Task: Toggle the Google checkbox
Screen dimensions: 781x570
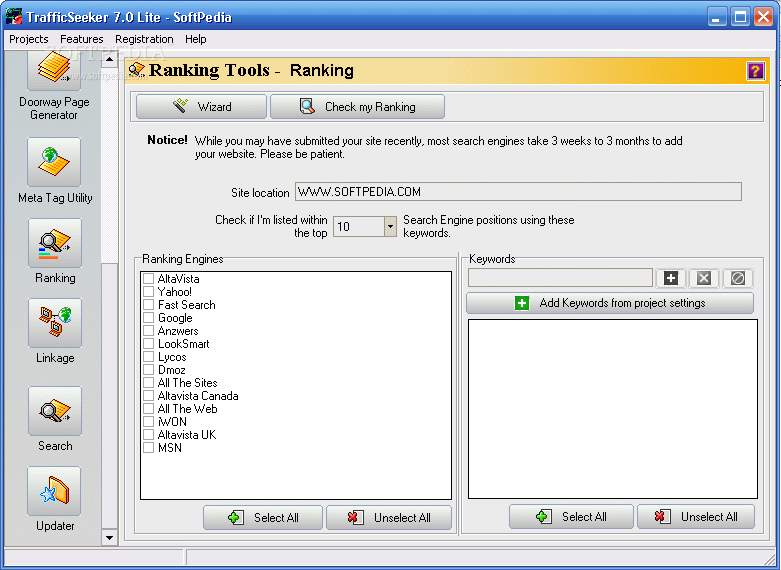Action: 148,317
